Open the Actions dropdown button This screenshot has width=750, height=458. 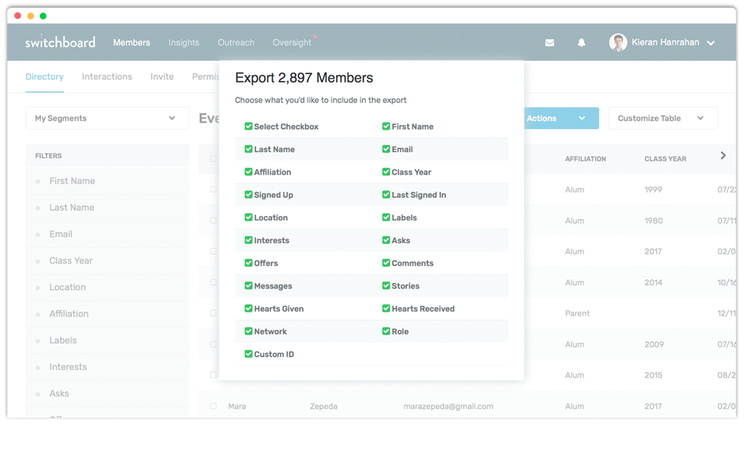click(x=562, y=118)
